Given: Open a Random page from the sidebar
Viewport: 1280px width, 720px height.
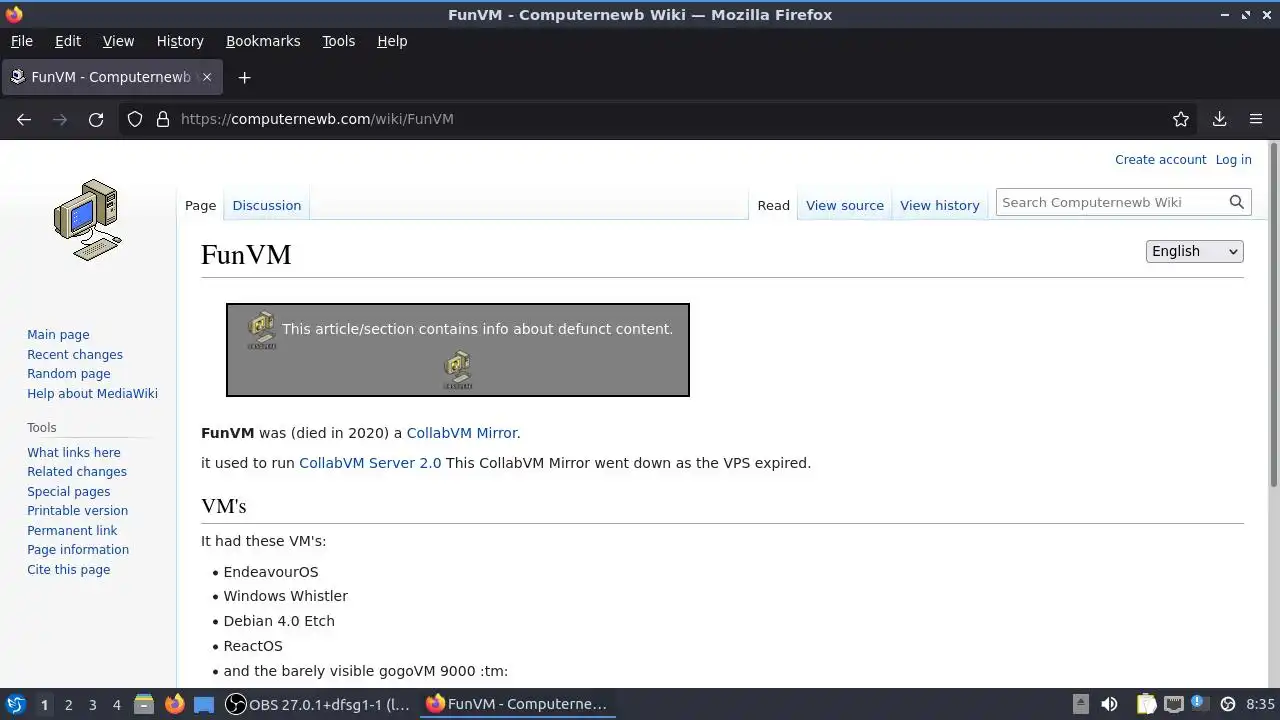Looking at the screenshot, I should [x=69, y=374].
